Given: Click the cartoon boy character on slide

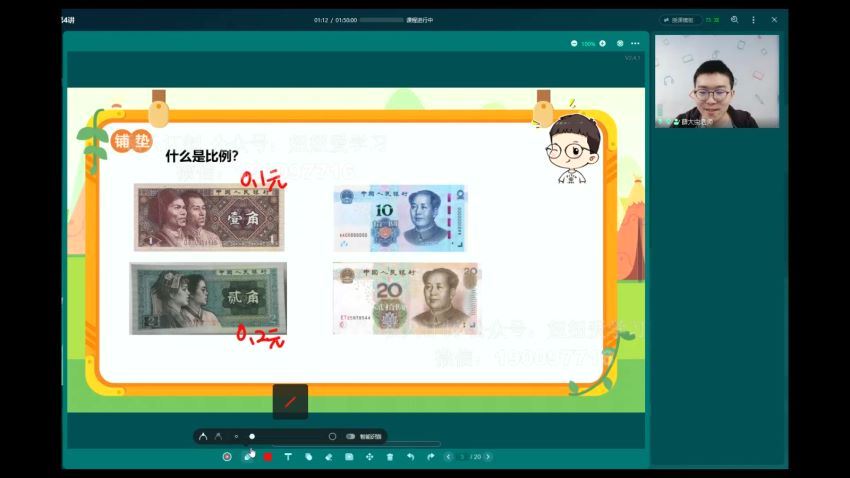Looking at the screenshot, I should click(x=573, y=148).
